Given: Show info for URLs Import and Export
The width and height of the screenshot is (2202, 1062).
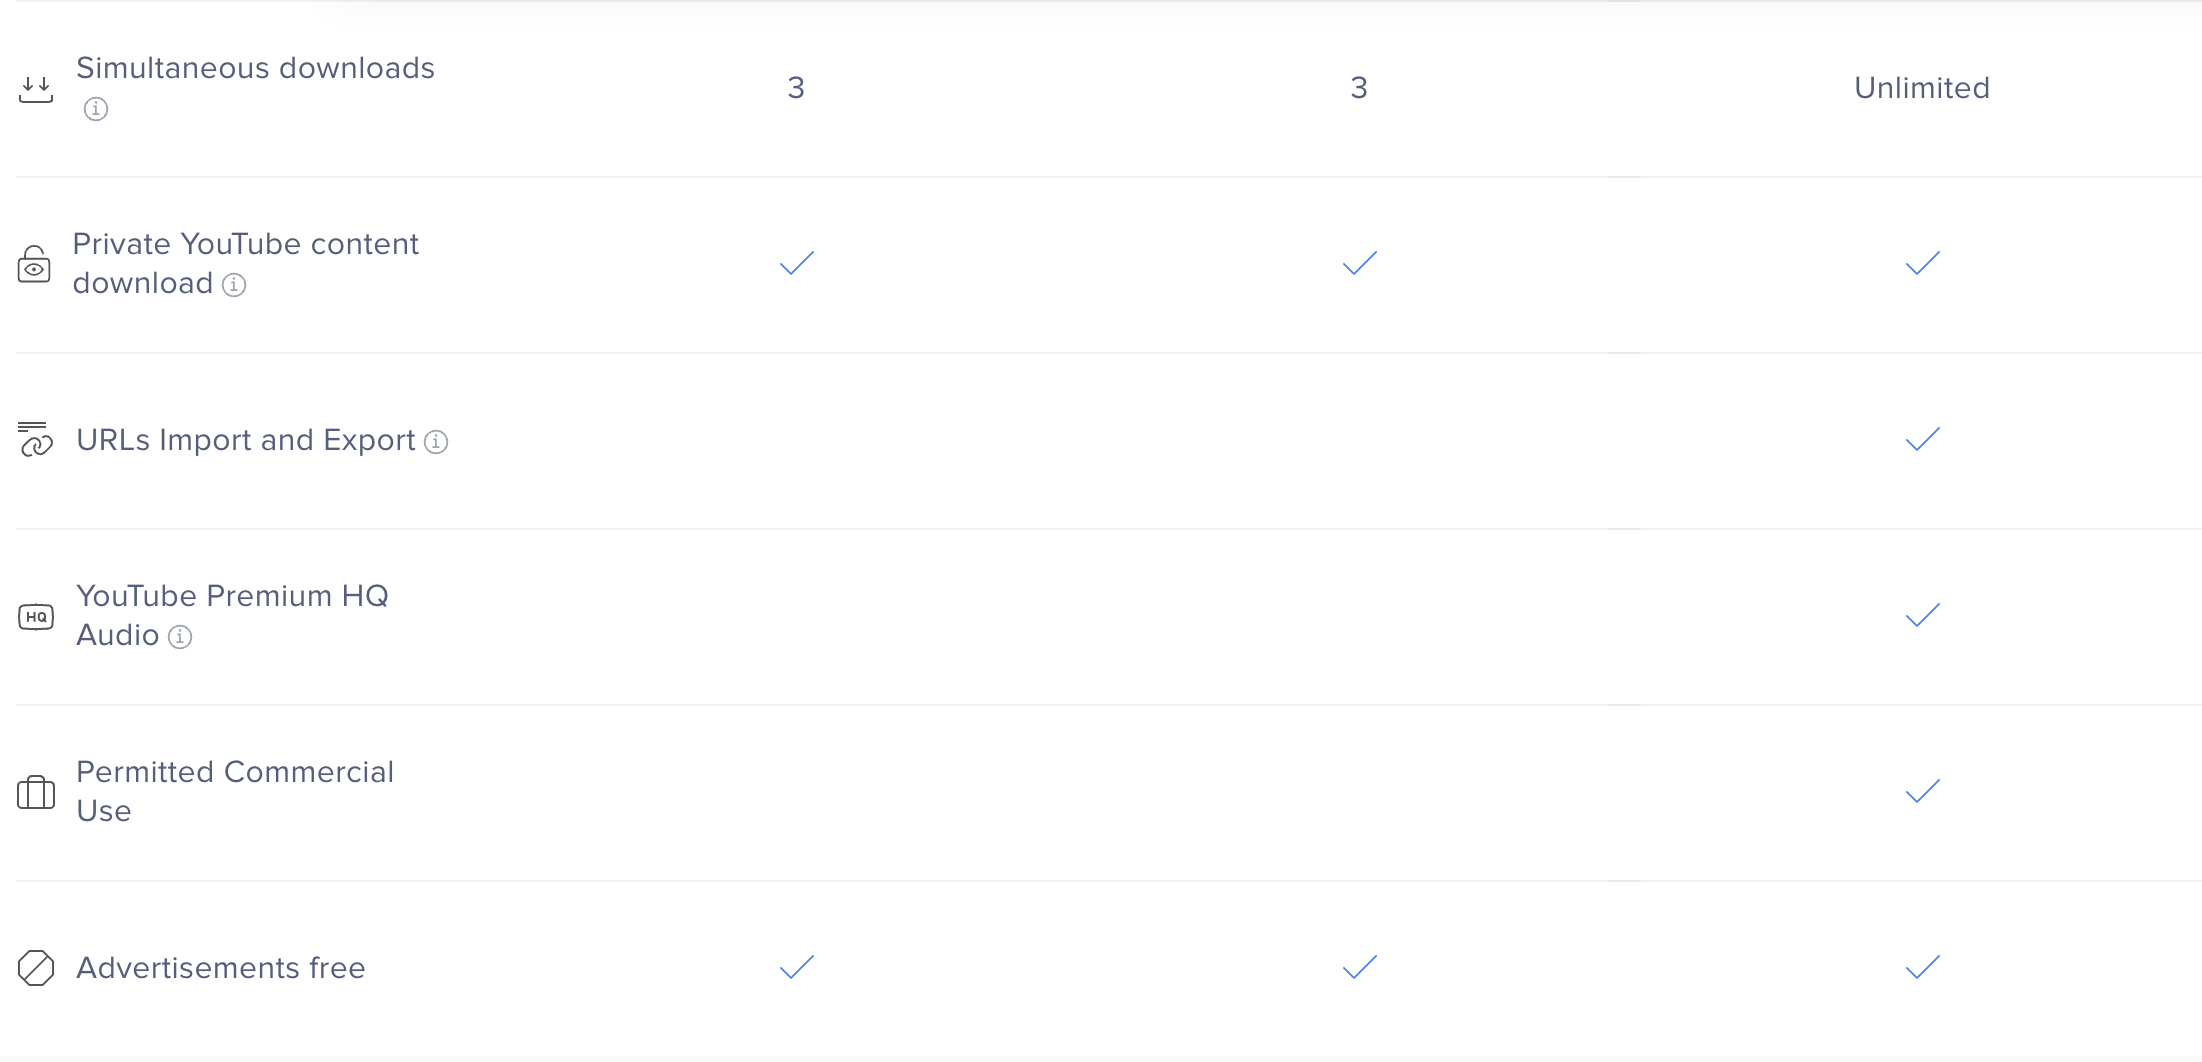Looking at the screenshot, I should tap(436, 442).
